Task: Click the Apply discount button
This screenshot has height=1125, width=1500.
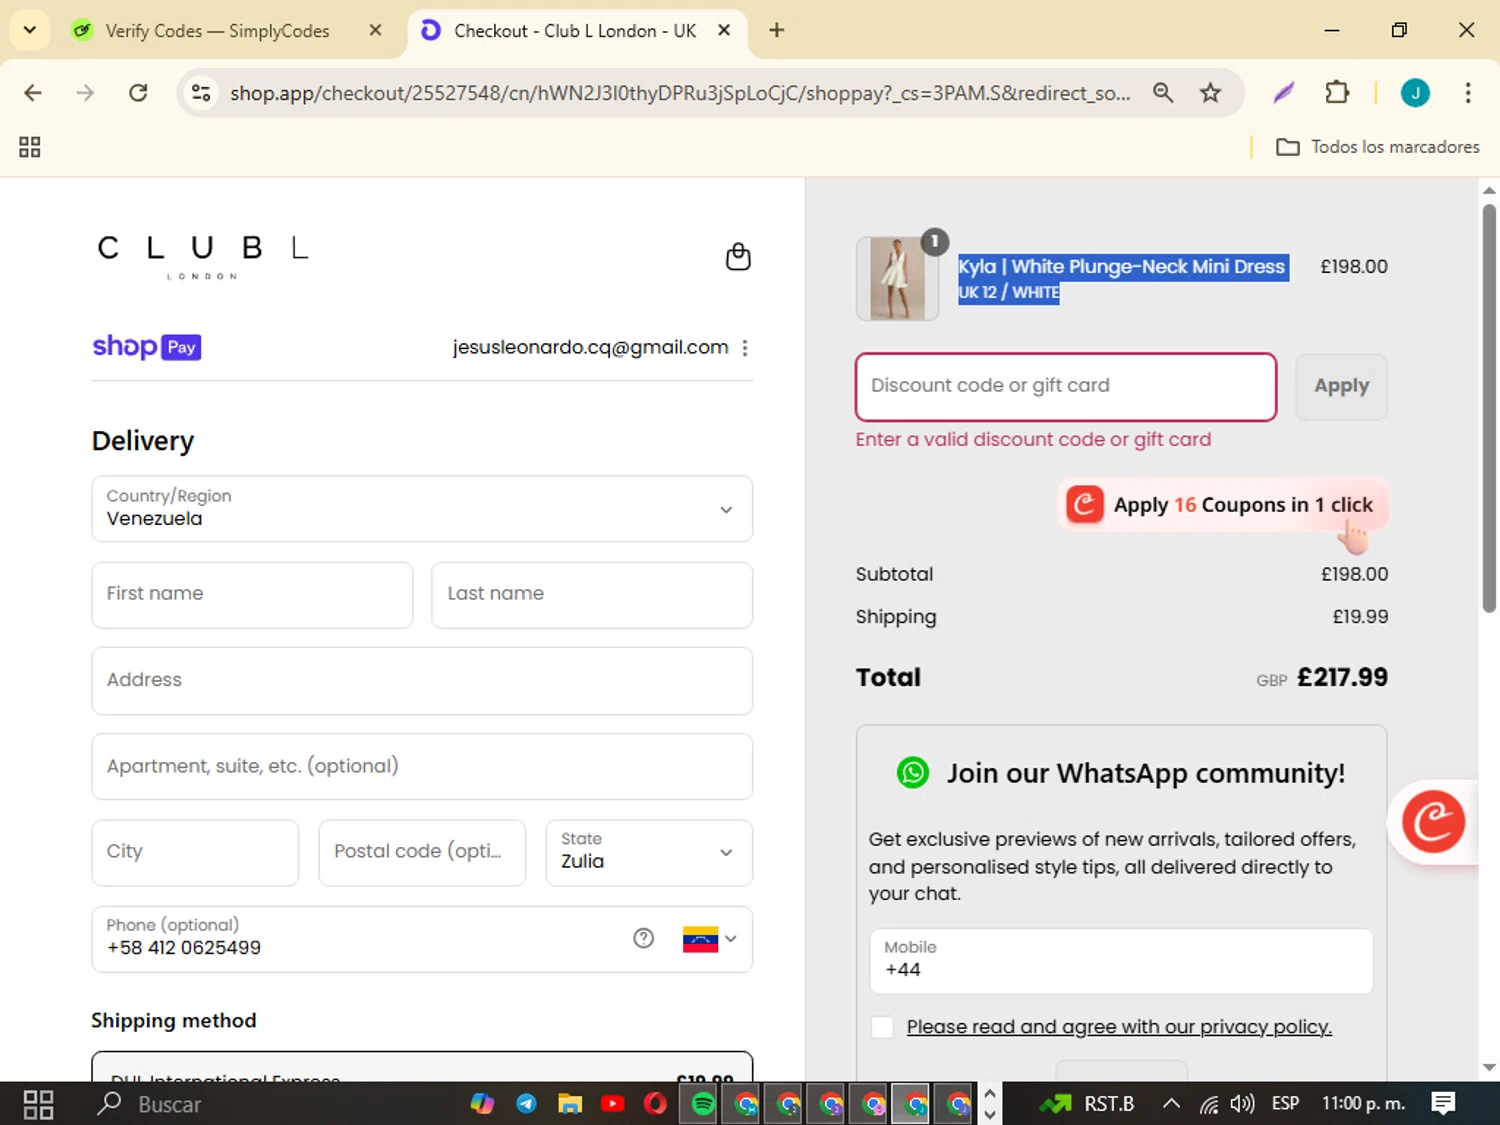Action: pos(1341,387)
